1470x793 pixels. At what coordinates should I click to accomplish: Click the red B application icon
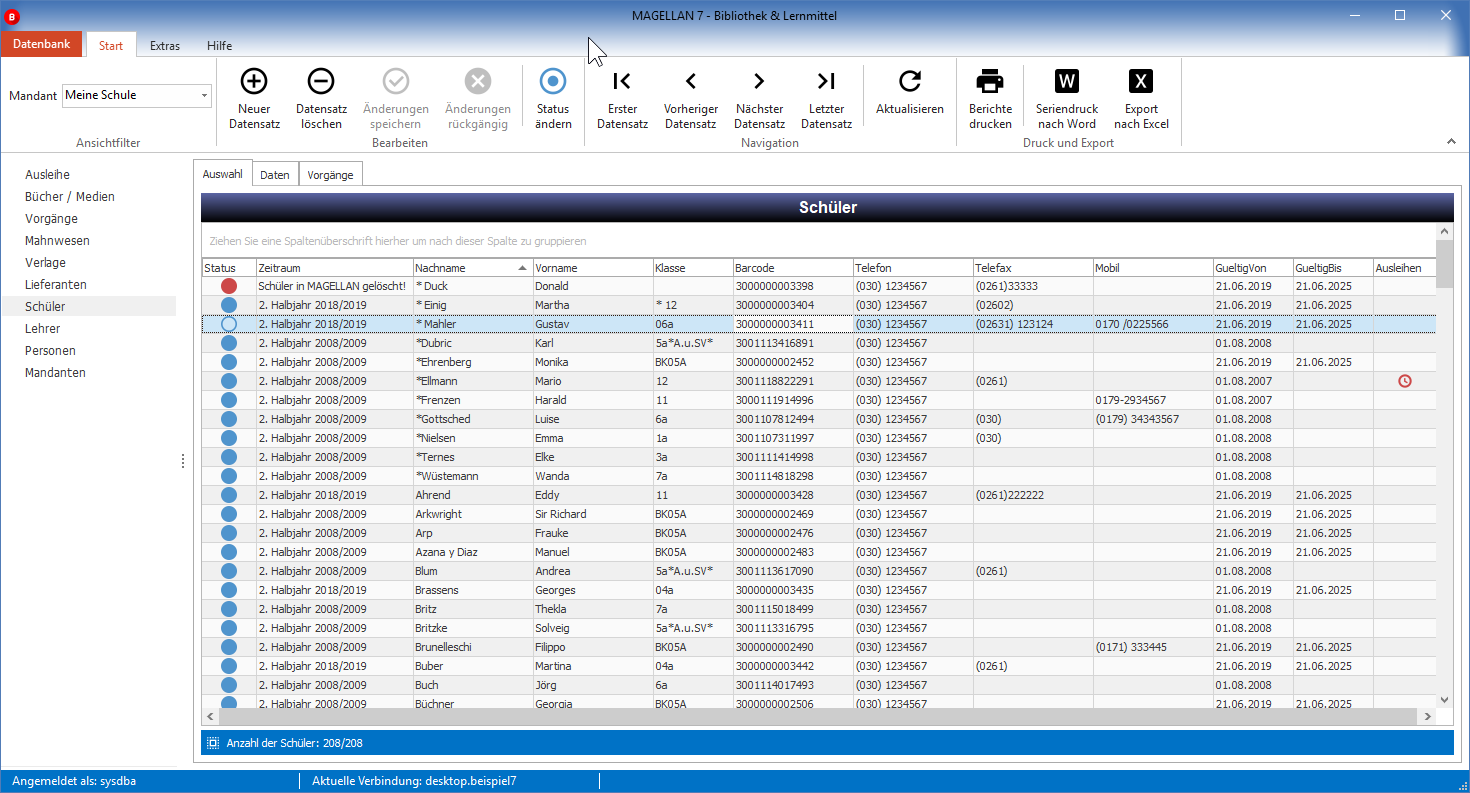click(13, 16)
